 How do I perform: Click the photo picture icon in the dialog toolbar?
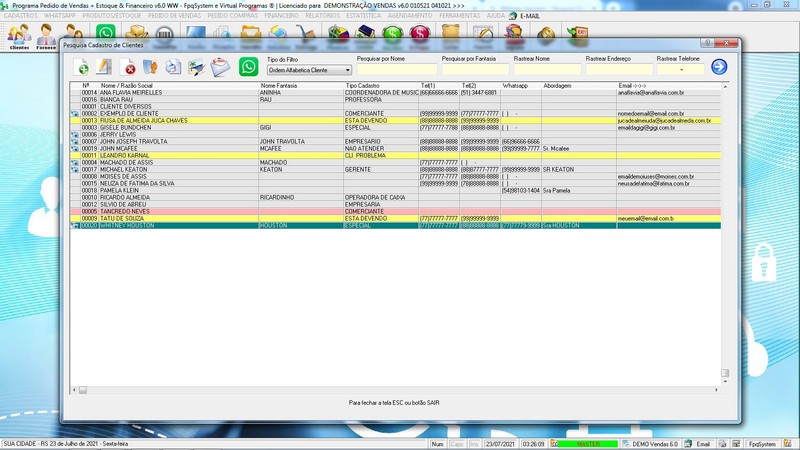[196, 67]
